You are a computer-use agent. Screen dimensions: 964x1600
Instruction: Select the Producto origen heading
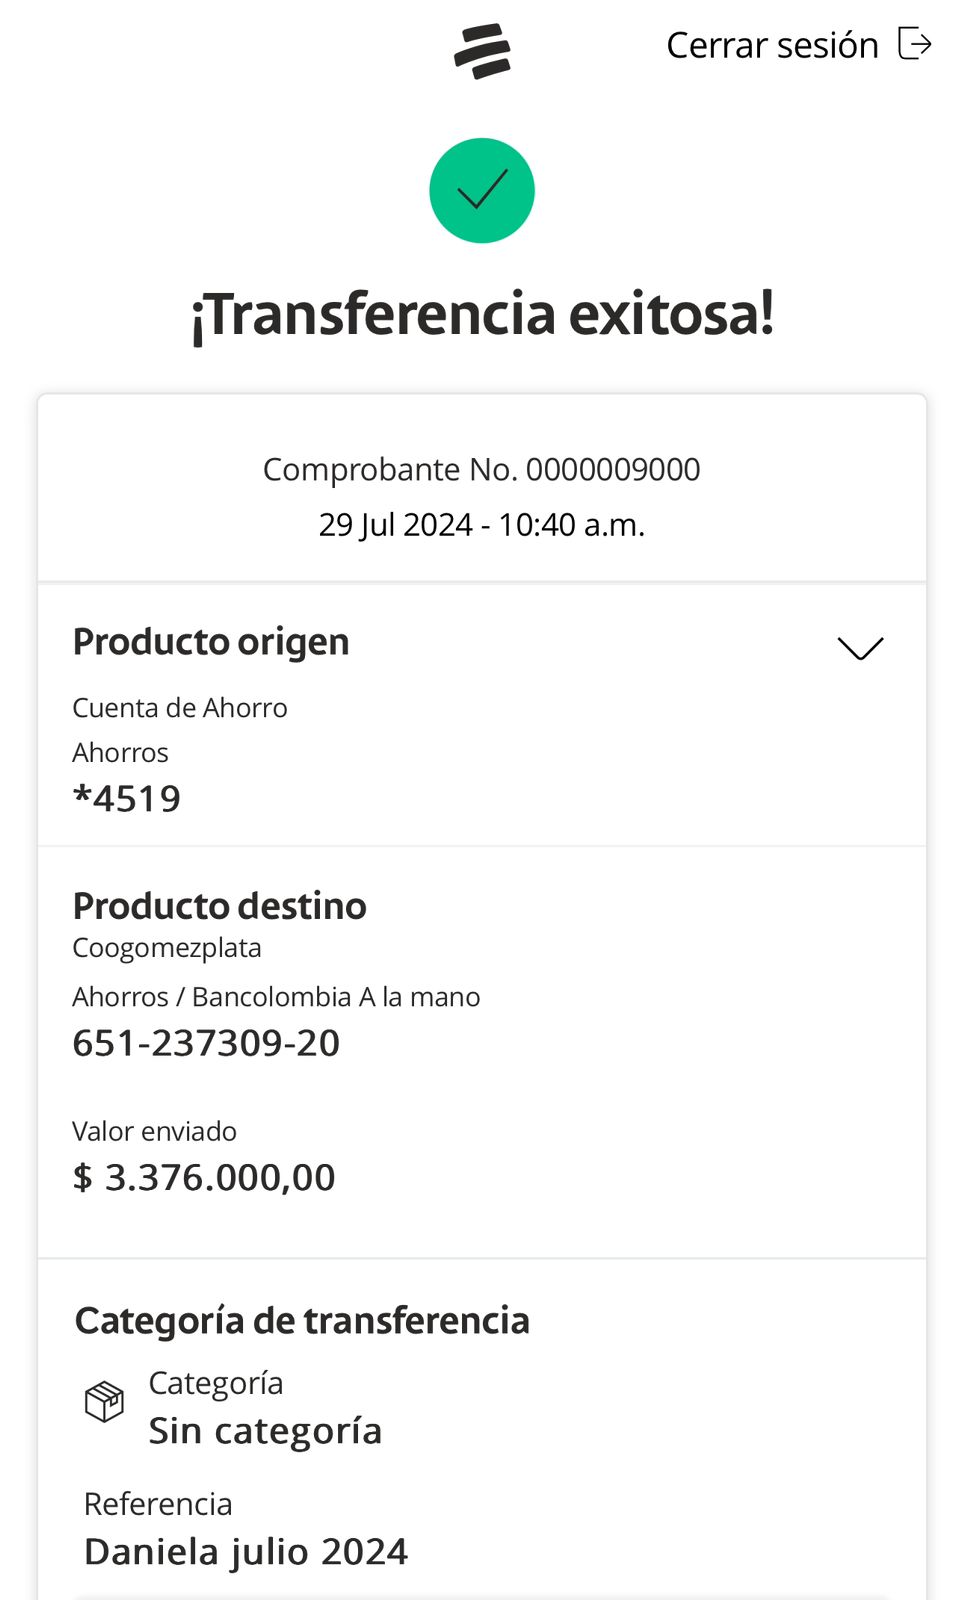click(211, 642)
